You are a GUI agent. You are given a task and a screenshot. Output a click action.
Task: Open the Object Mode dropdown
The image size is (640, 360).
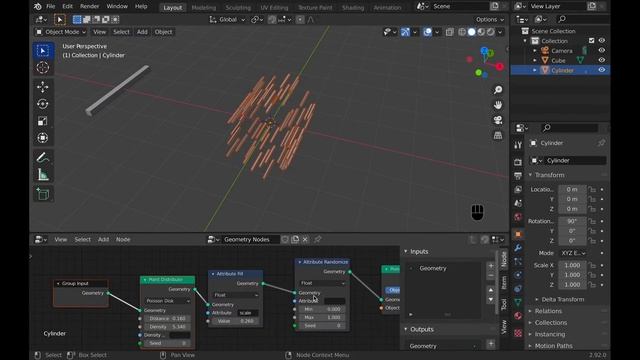(x=61, y=32)
